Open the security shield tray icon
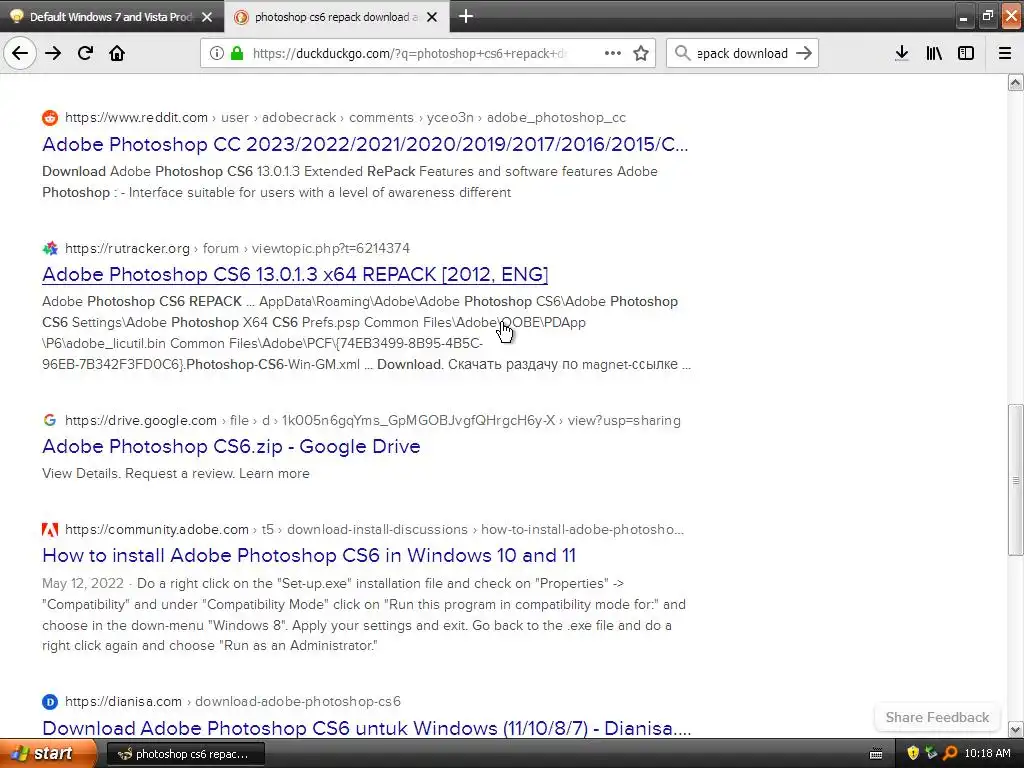Image resolution: width=1024 pixels, height=768 pixels. 913,754
